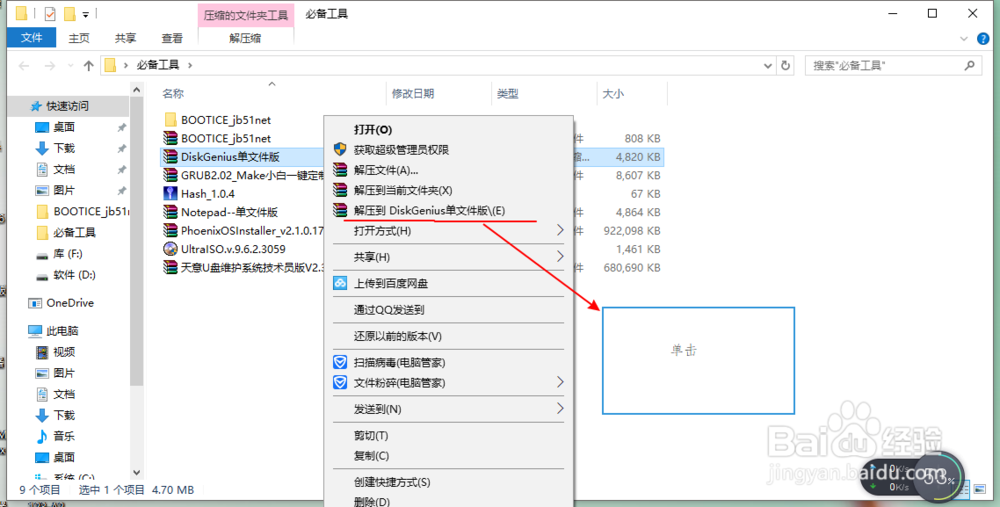Expand the 打开方式(H) submenu arrow

560,230
